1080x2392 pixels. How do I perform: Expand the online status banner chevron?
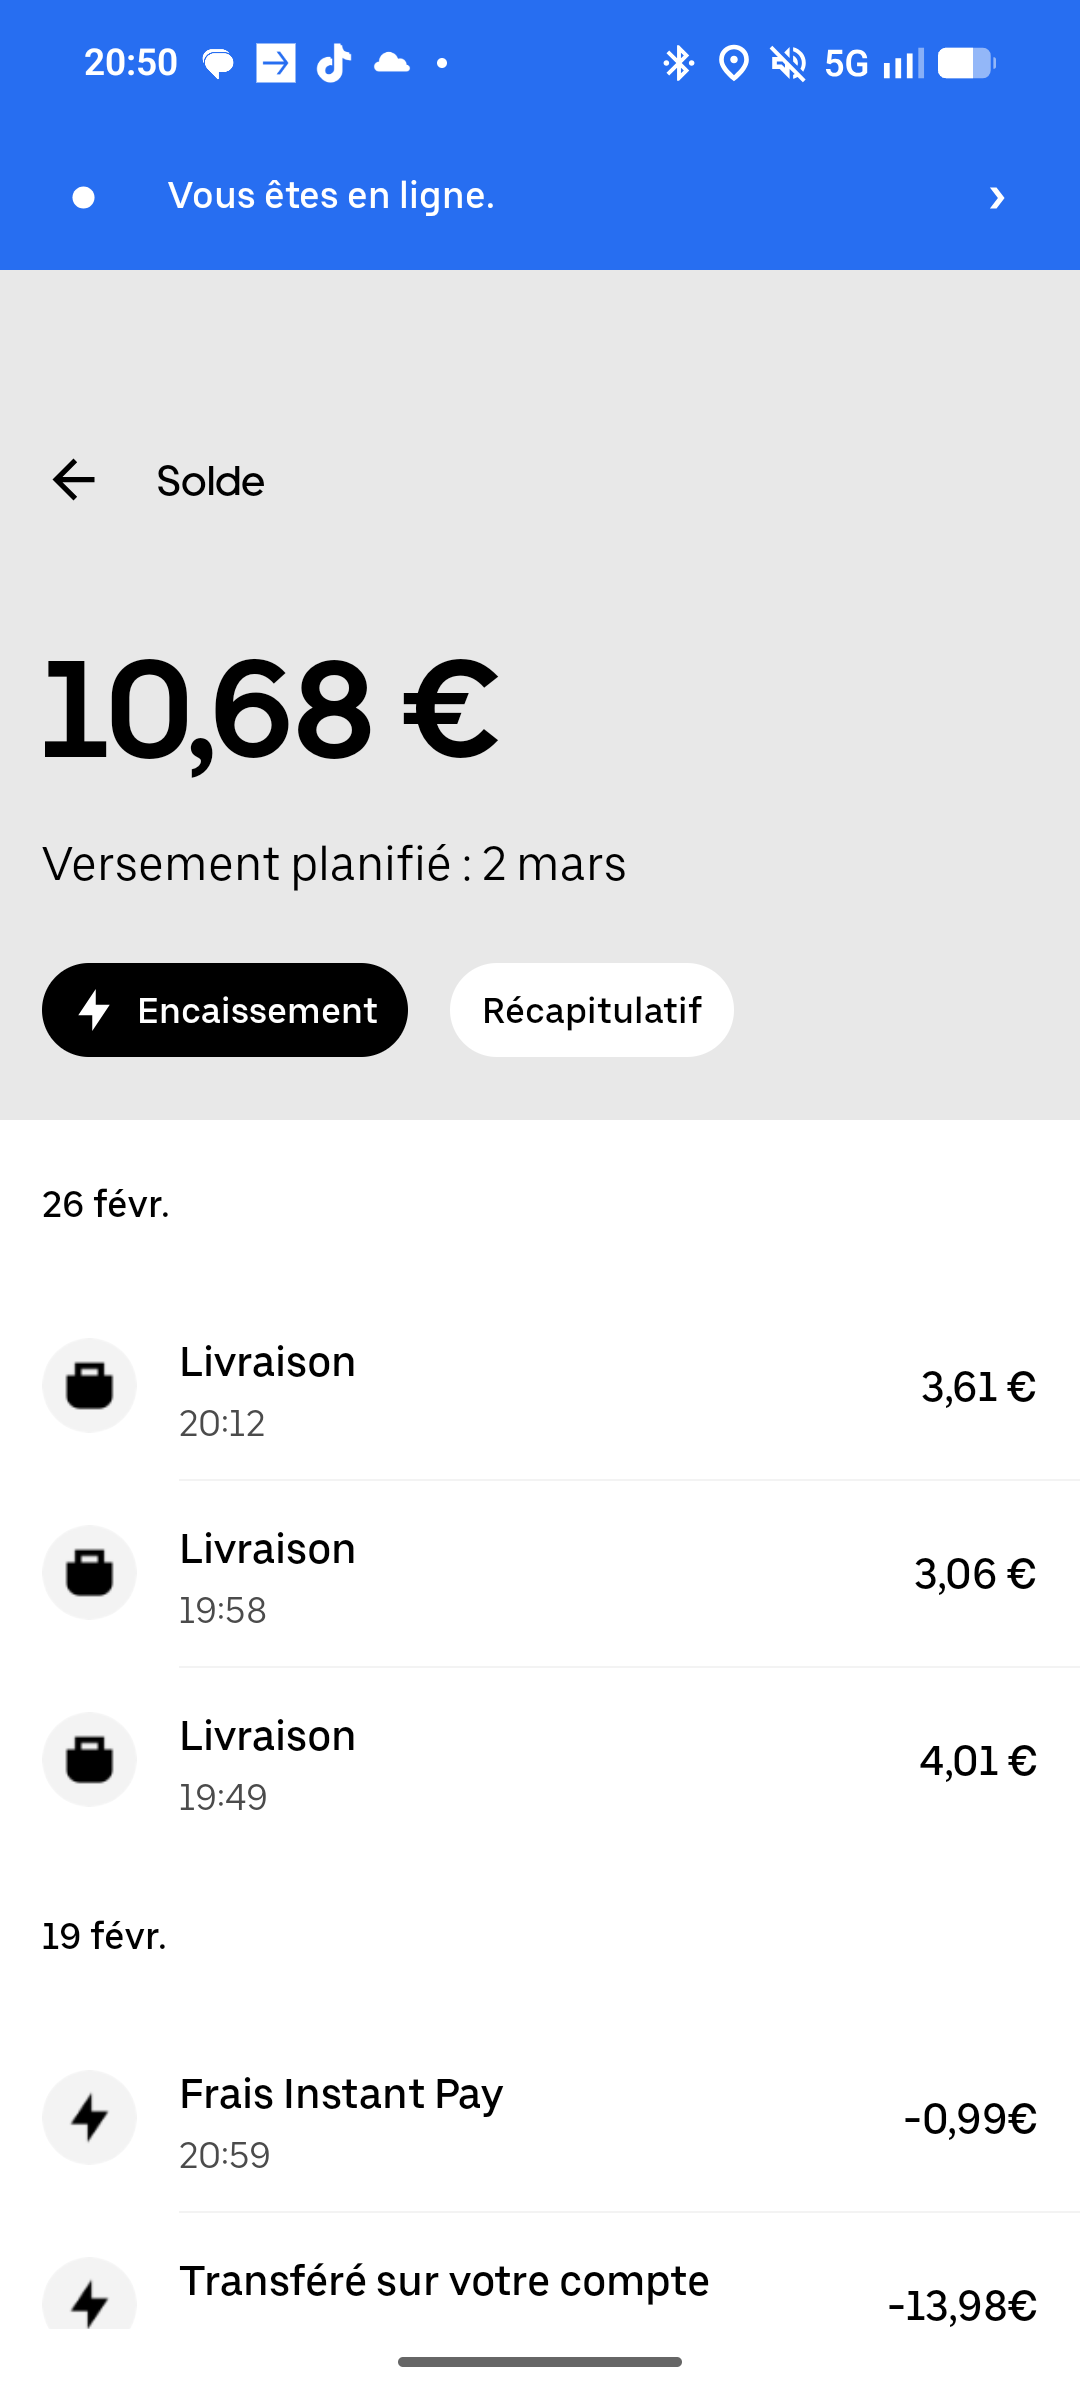(x=996, y=197)
